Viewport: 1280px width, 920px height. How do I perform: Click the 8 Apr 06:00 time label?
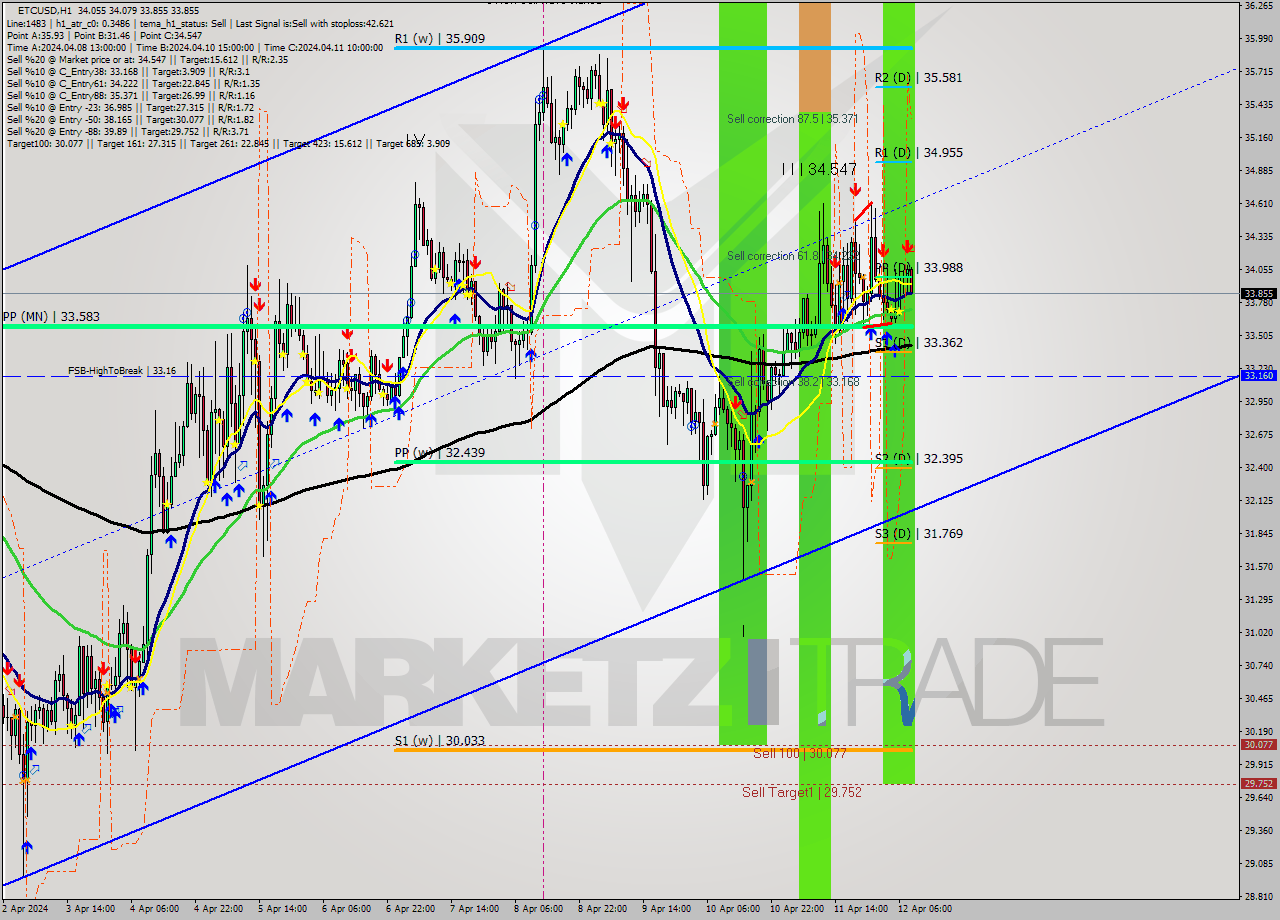pyautogui.click(x=539, y=909)
